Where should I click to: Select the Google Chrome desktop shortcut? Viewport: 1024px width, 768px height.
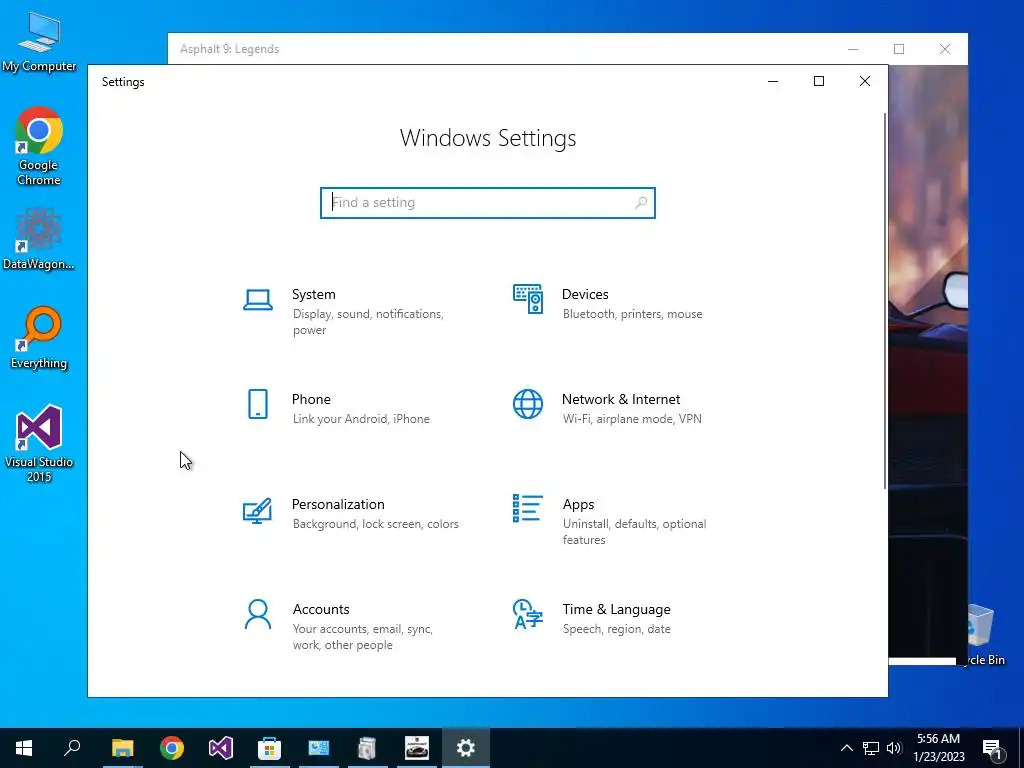[39, 146]
